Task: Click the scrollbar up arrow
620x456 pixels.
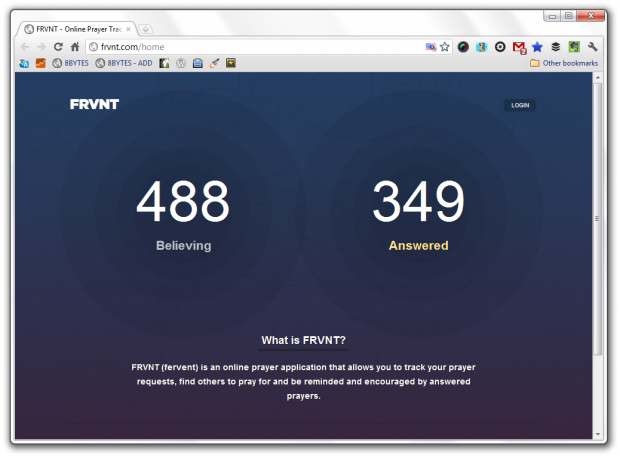Action: [598, 78]
